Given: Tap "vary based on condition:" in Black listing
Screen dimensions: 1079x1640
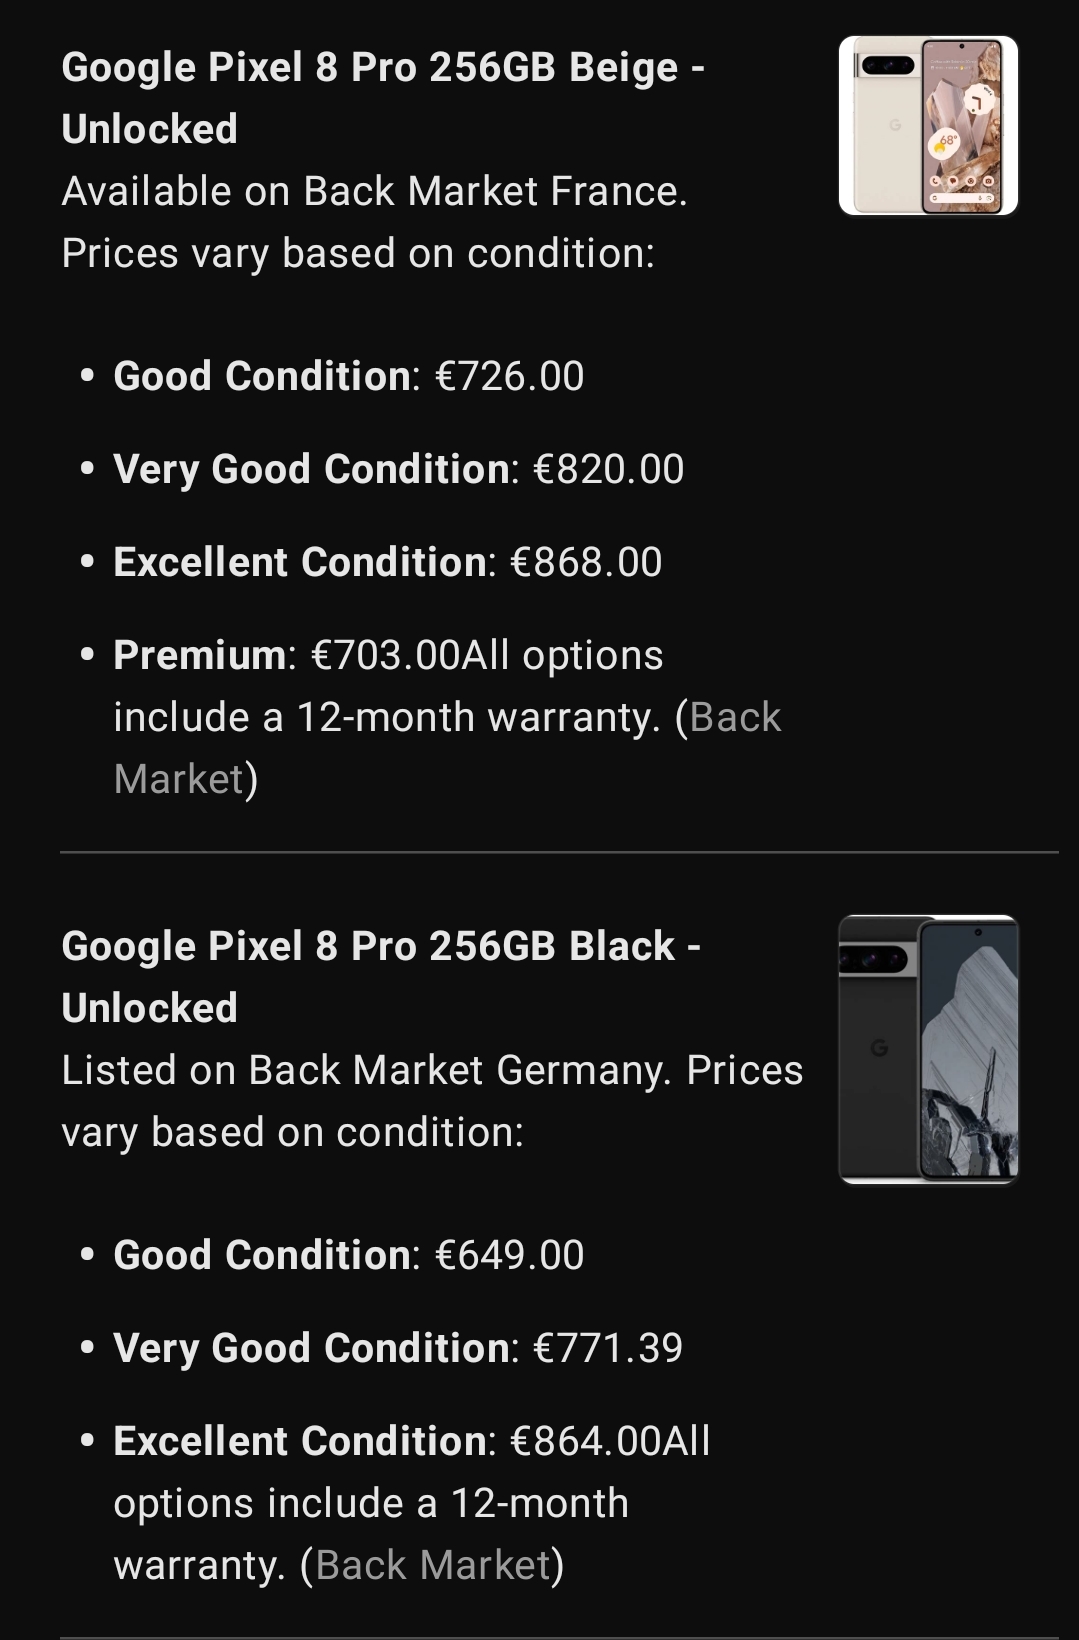Looking at the screenshot, I should (x=292, y=1133).
